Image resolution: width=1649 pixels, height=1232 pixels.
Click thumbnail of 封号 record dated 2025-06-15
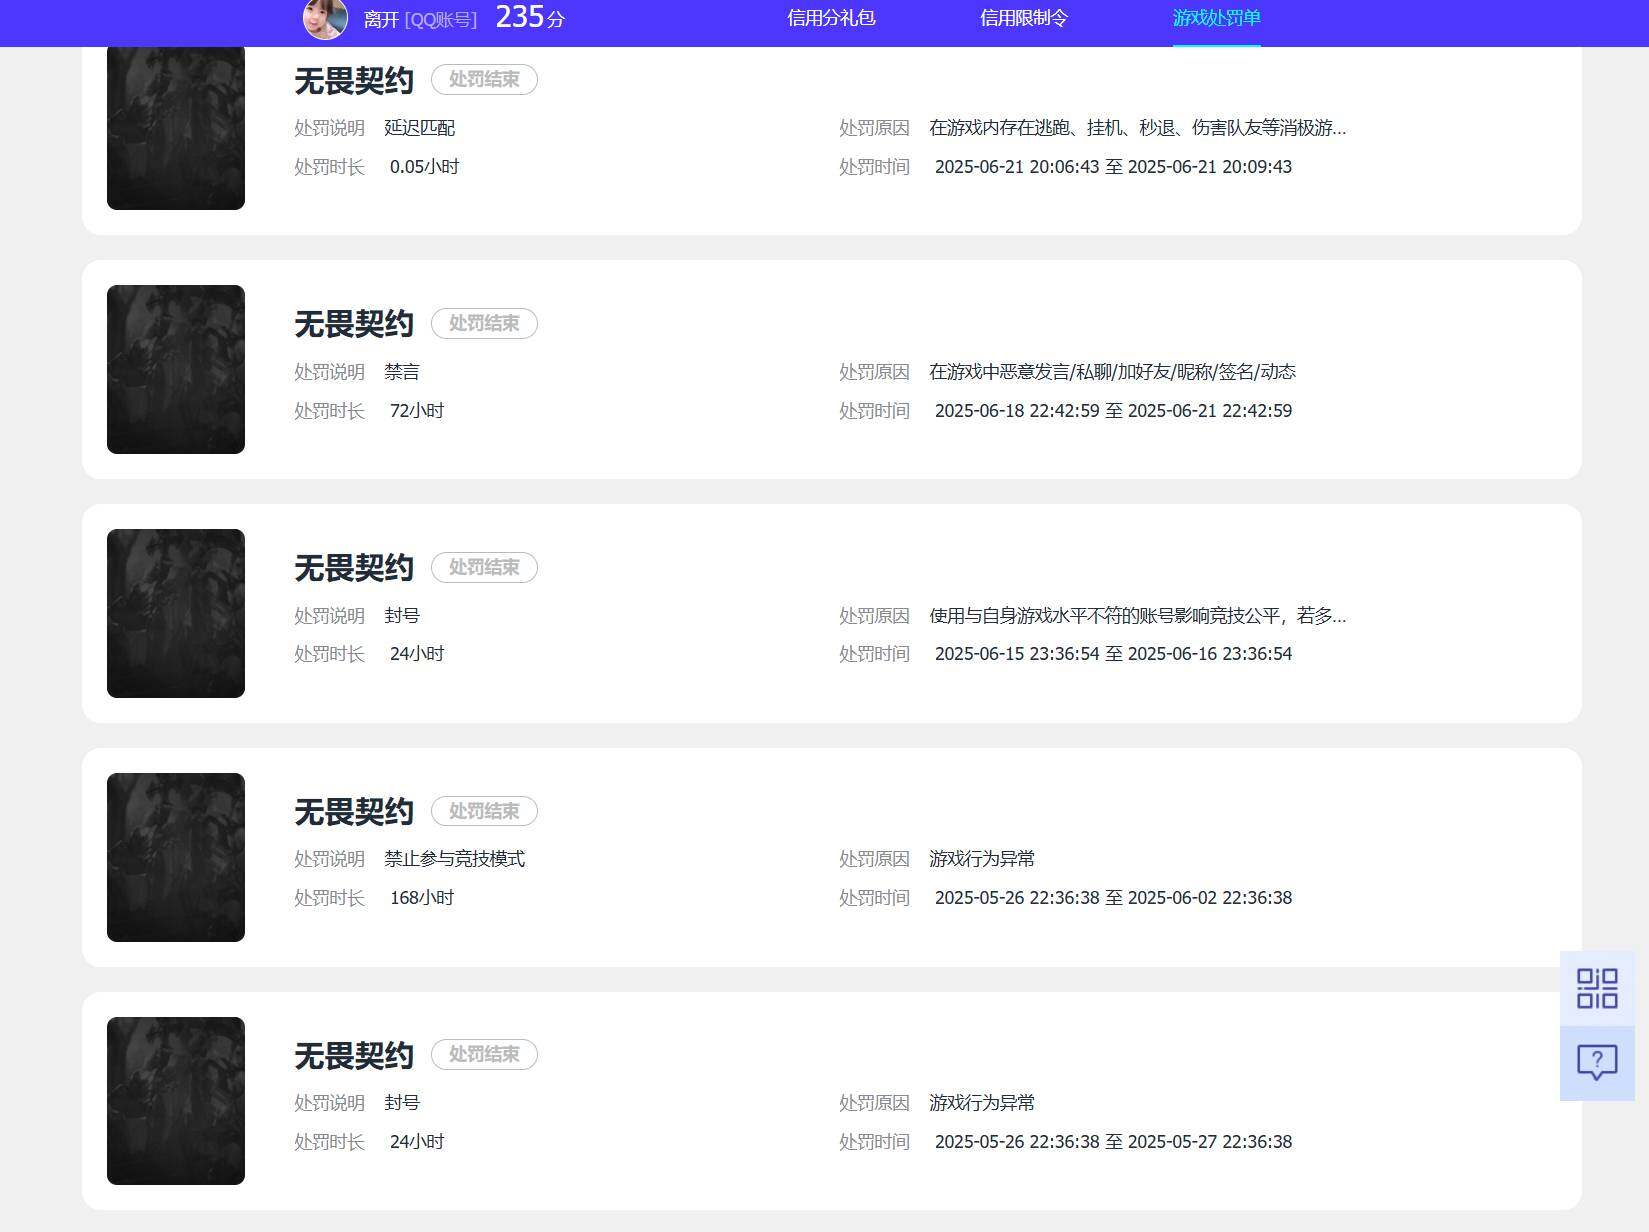(x=176, y=613)
